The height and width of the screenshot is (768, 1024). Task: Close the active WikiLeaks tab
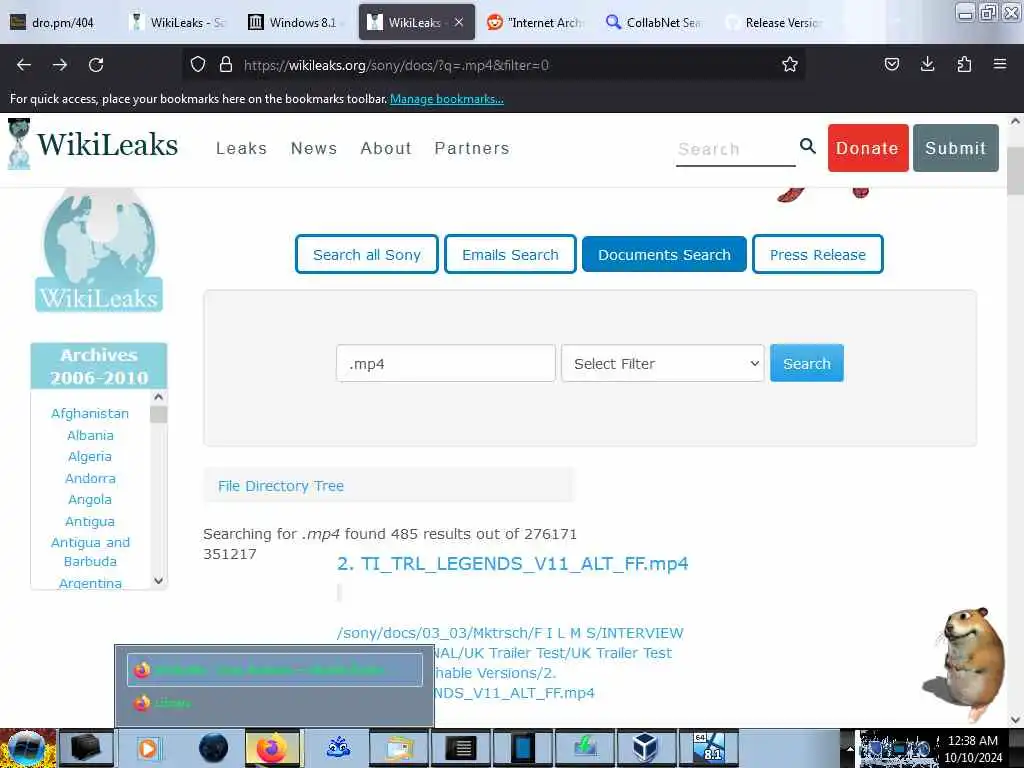459,22
